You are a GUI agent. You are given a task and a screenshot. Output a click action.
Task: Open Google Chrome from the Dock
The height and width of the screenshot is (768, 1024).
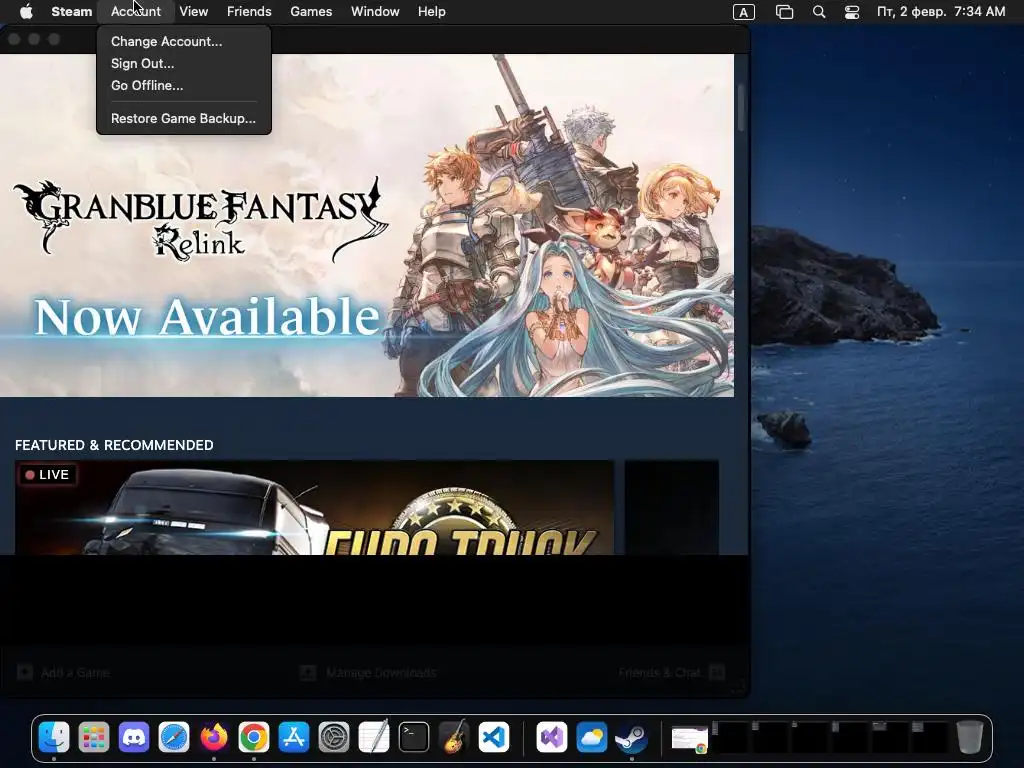click(x=253, y=737)
